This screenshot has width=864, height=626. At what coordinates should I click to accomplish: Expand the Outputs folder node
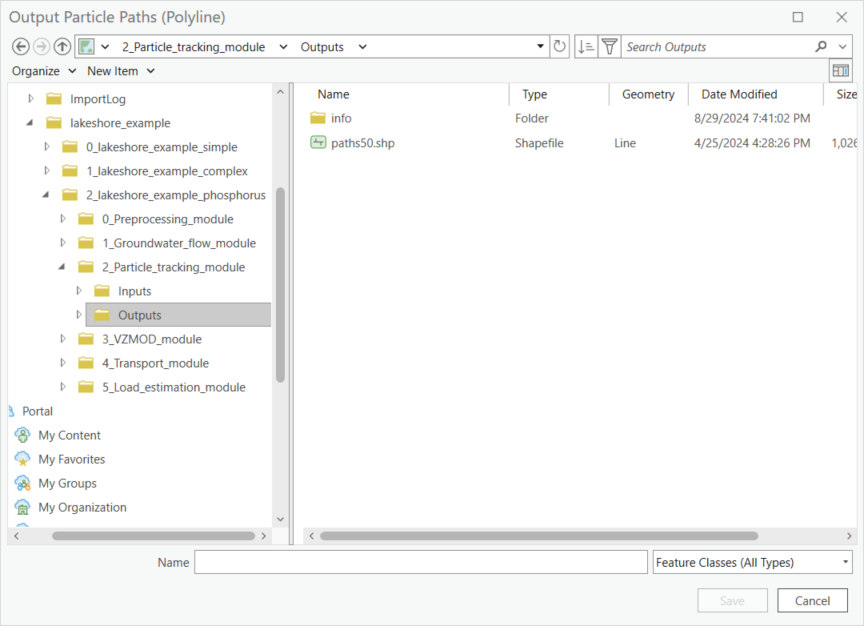[79, 315]
